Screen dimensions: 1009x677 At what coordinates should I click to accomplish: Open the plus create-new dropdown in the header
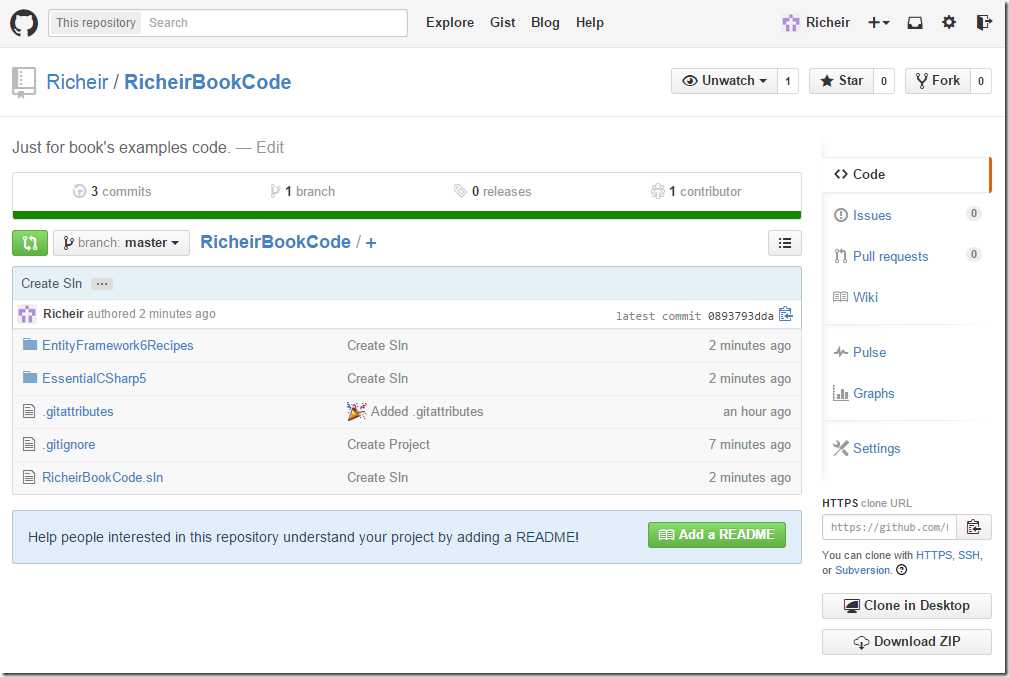(x=878, y=23)
